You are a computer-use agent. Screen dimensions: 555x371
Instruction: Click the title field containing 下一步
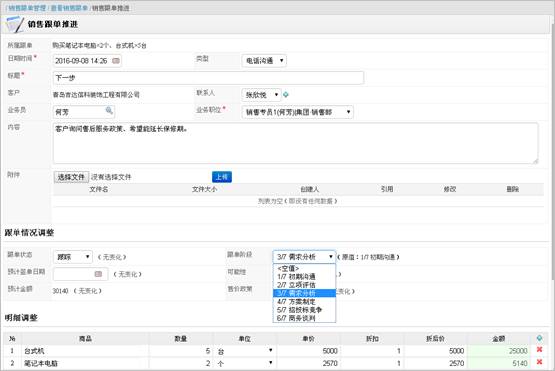208,78
